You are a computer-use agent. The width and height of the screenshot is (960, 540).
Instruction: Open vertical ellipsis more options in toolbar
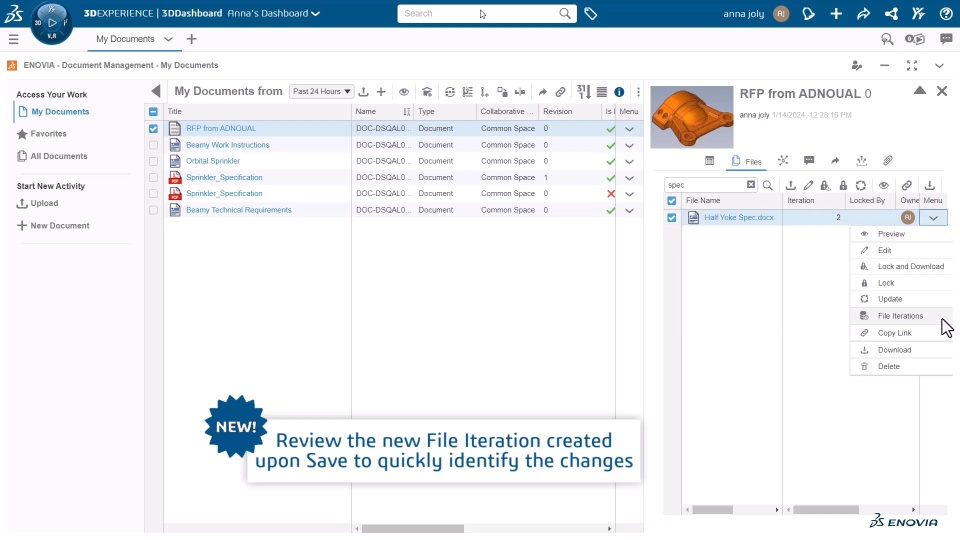[638, 92]
